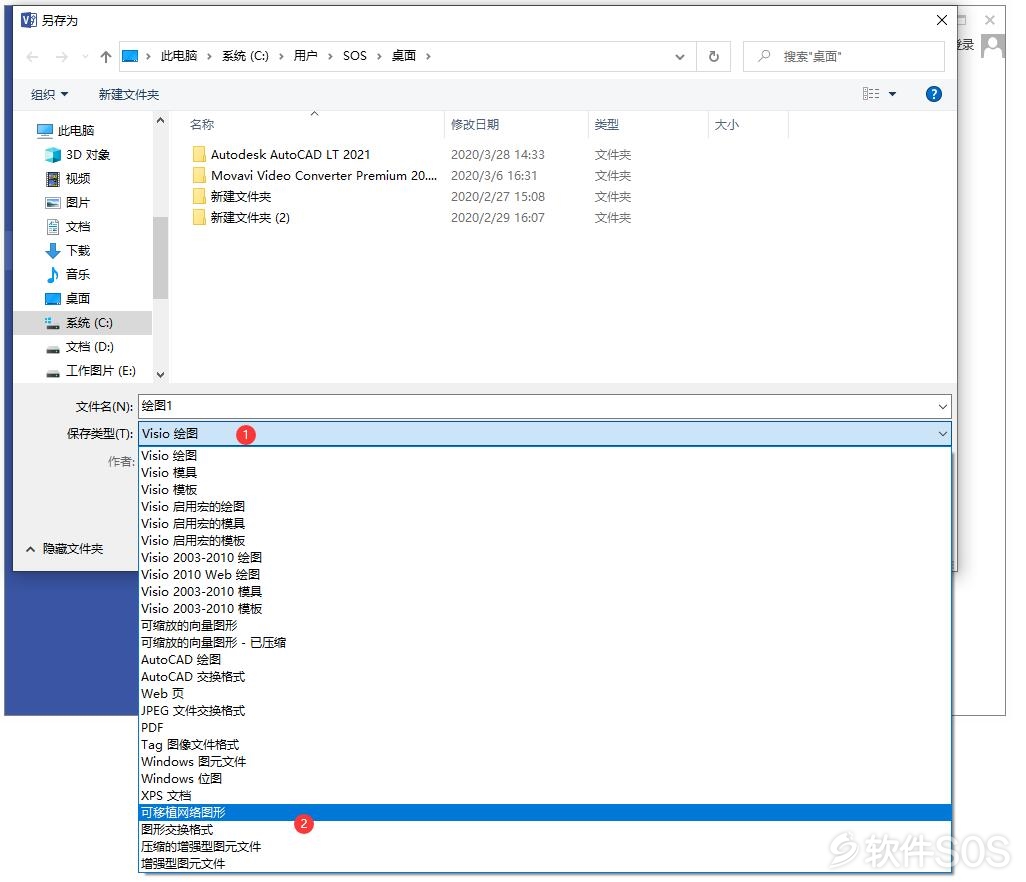Open 文档 (D:) drive

[x=90, y=347]
